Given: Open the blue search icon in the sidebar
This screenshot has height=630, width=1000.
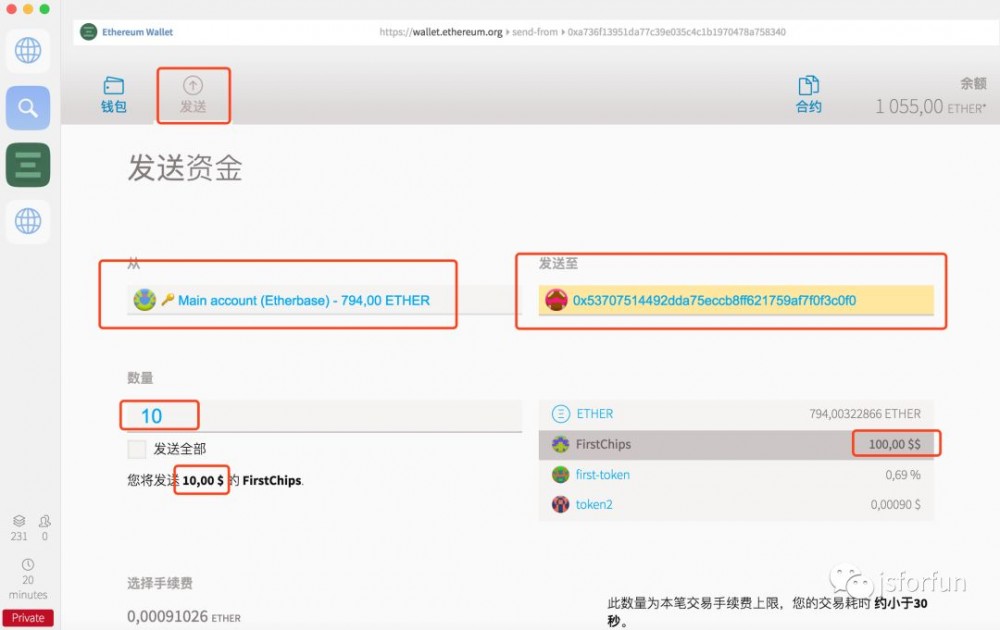Looking at the screenshot, I should click(x=27, y=107).
